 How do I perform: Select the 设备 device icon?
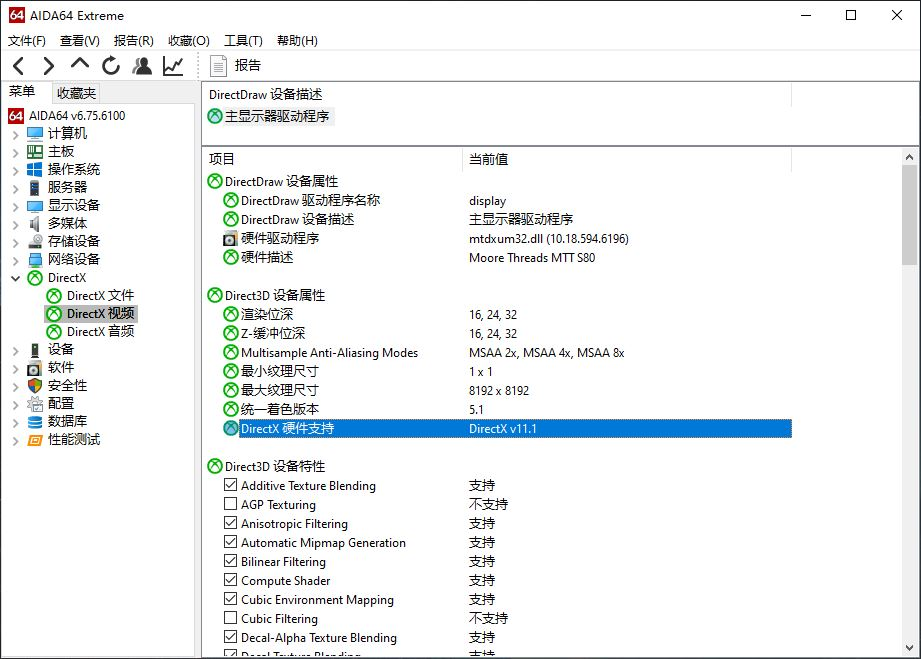pyautogui.click(x=35, y=350)
